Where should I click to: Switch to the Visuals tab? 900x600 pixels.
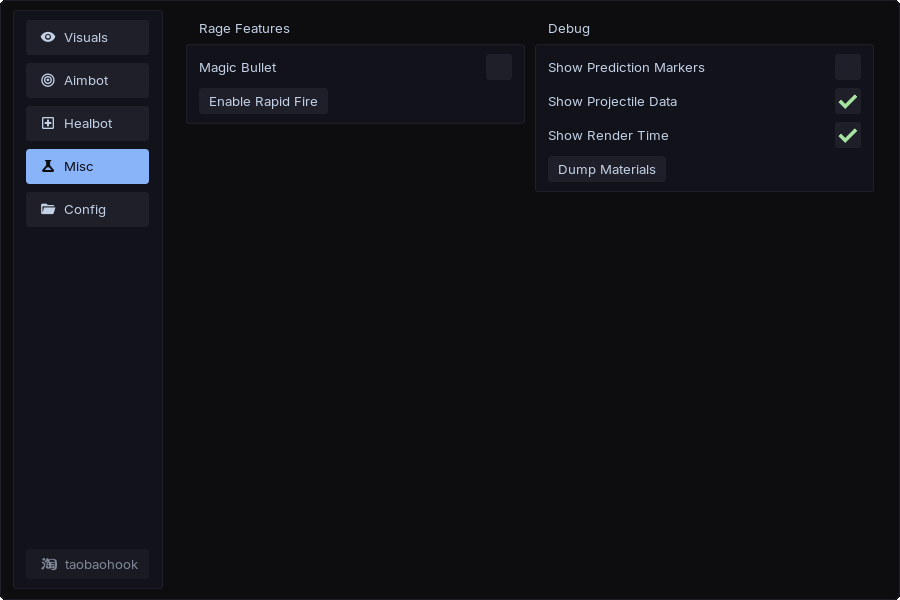click(87, 37)
